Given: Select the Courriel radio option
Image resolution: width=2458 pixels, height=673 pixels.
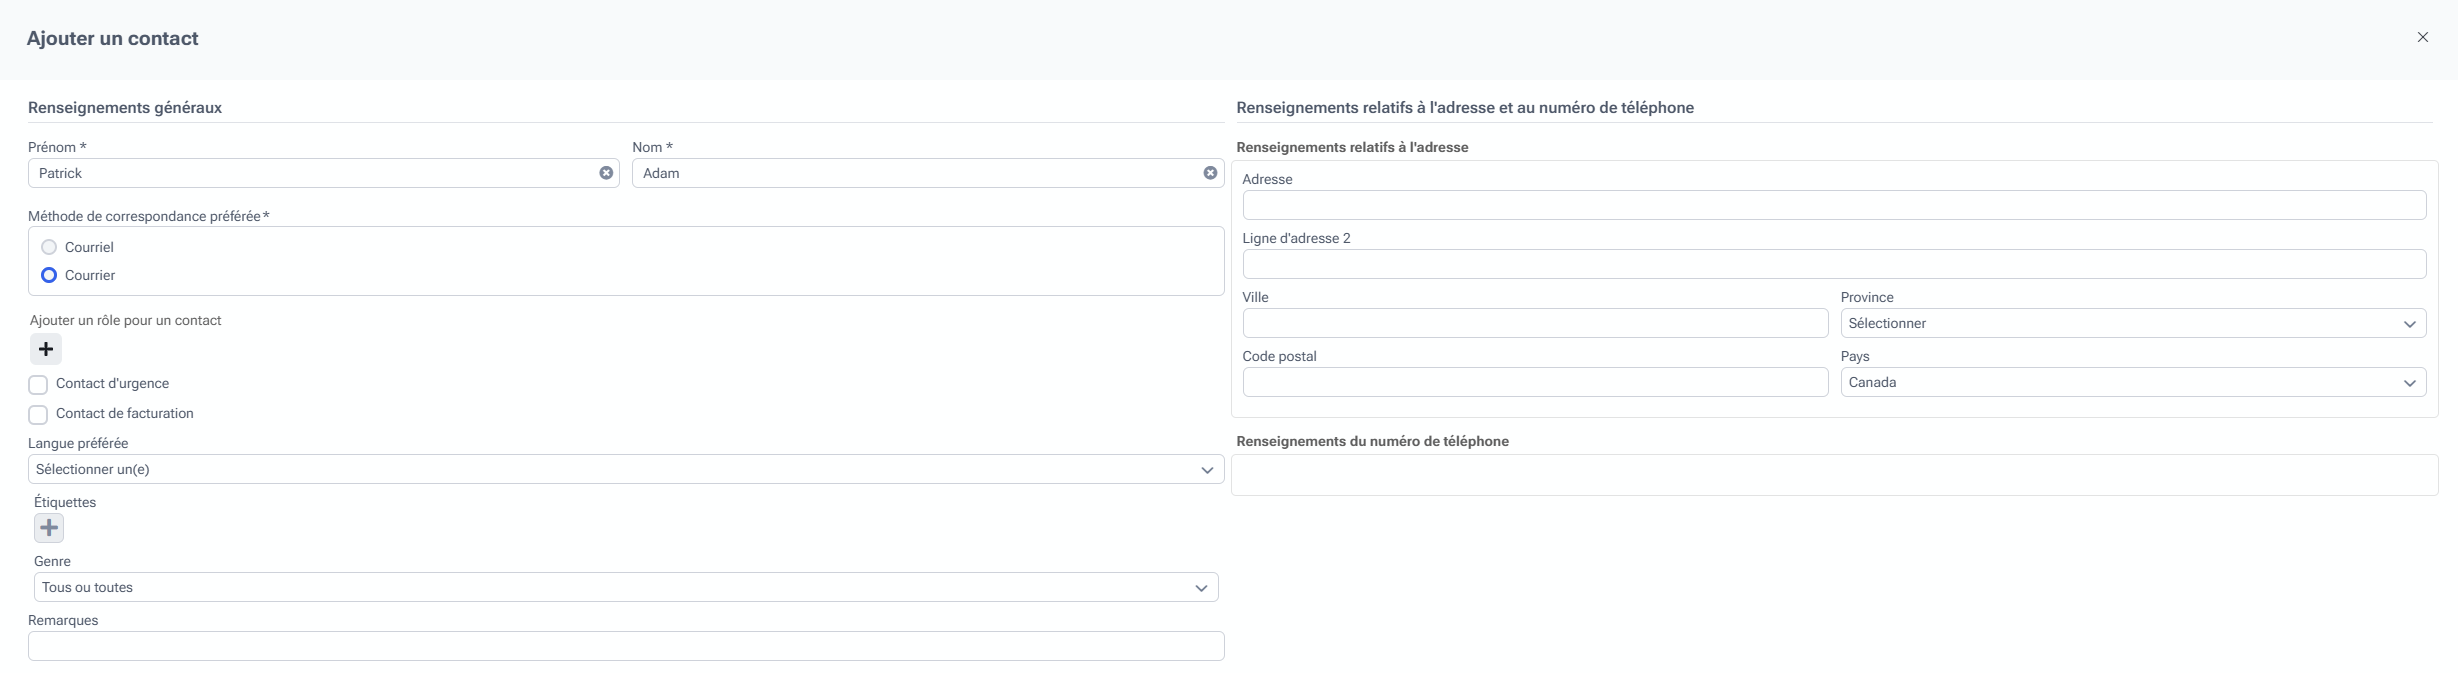Looking at the screenshot, I should click(49, 247).
